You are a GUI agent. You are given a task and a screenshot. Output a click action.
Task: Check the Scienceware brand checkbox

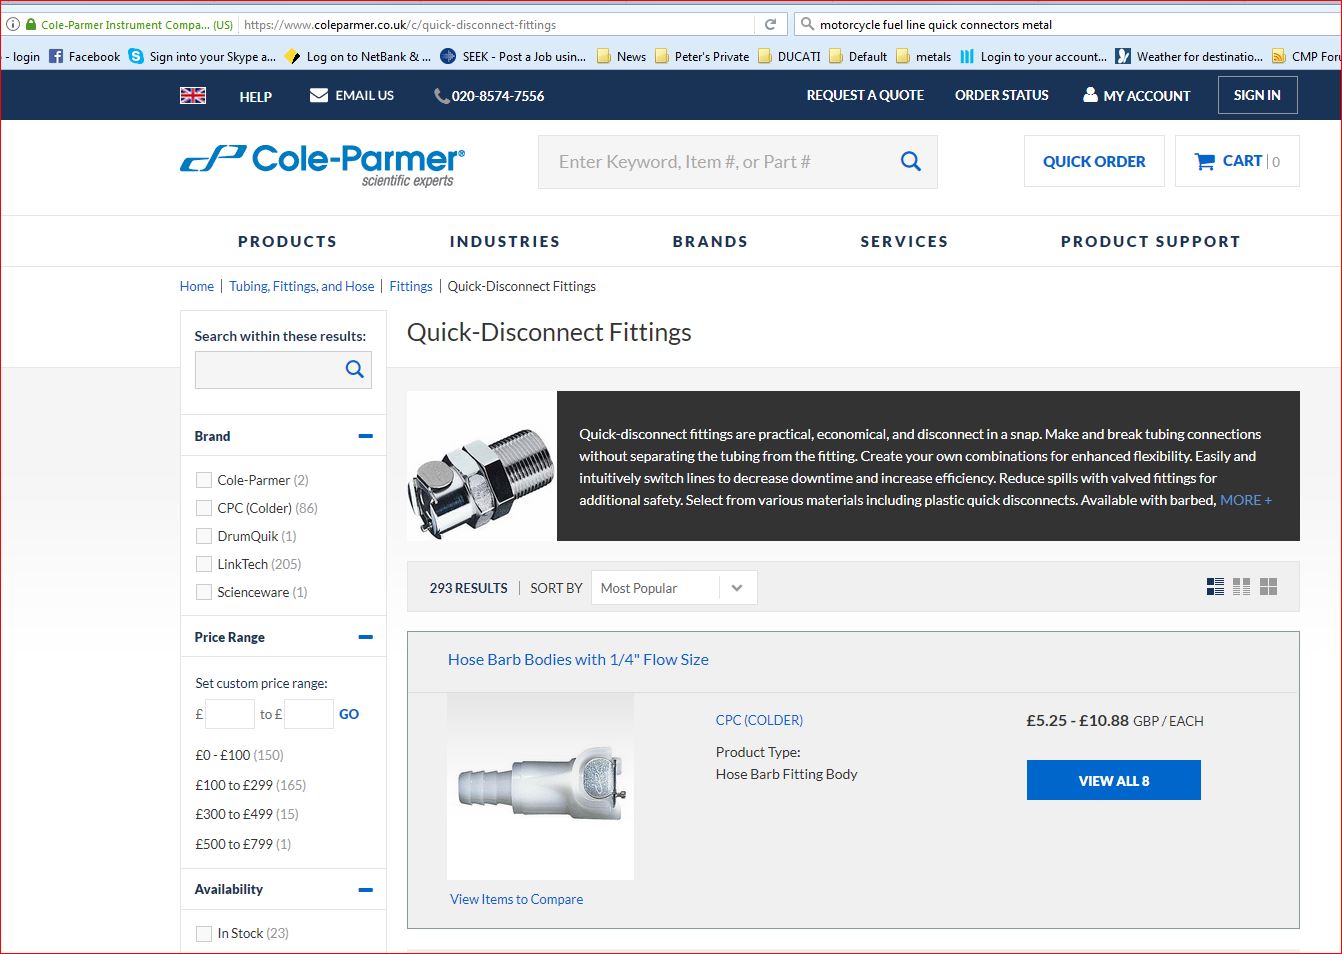point(204,592)
